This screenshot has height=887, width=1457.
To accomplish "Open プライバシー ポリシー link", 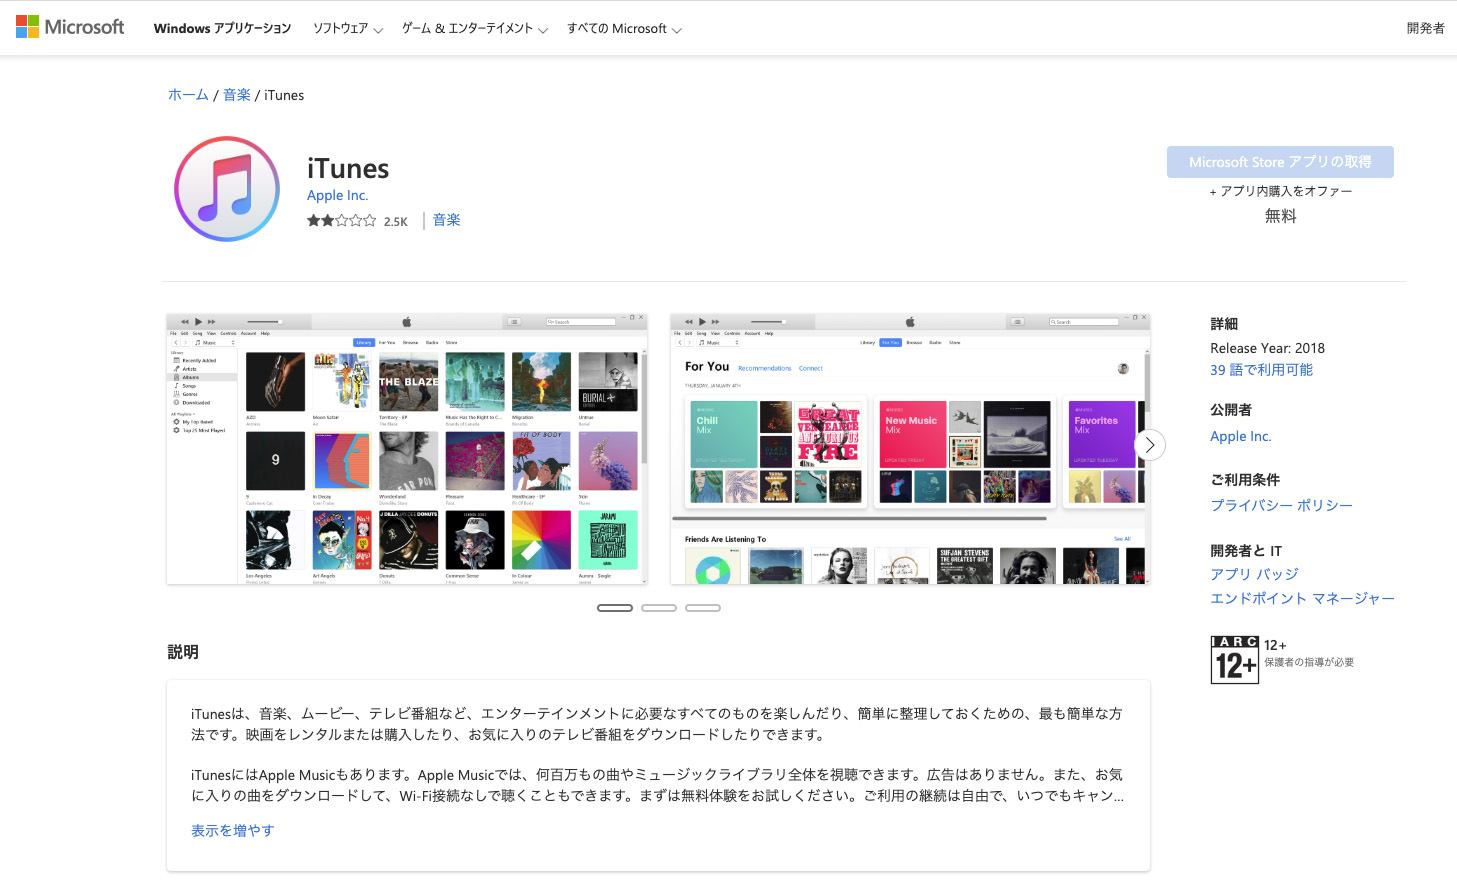I will tap(1281, 506).
